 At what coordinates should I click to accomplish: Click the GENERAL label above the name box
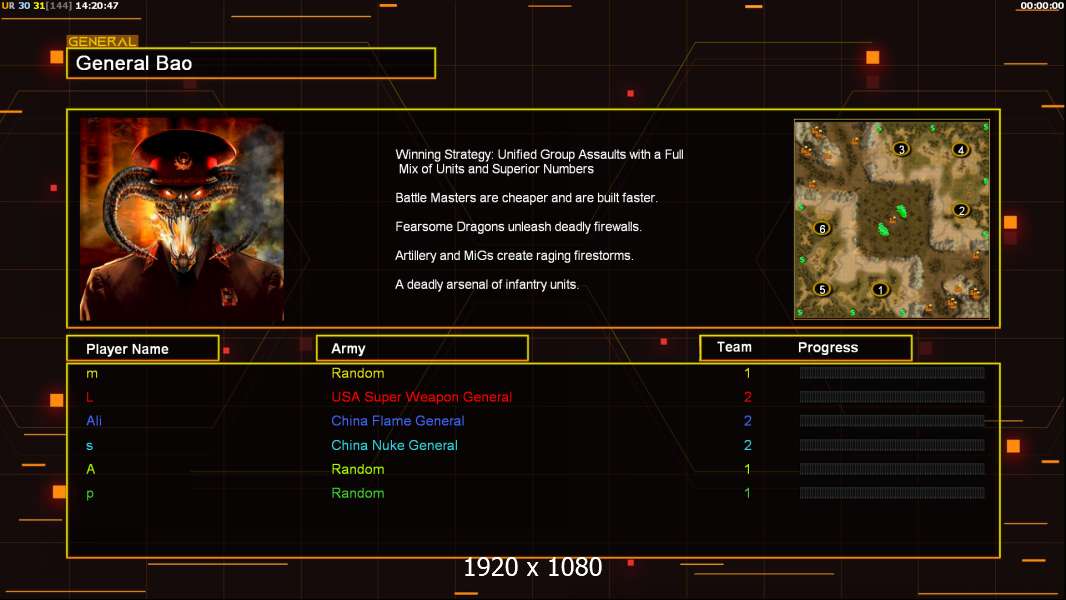point(102,41)
